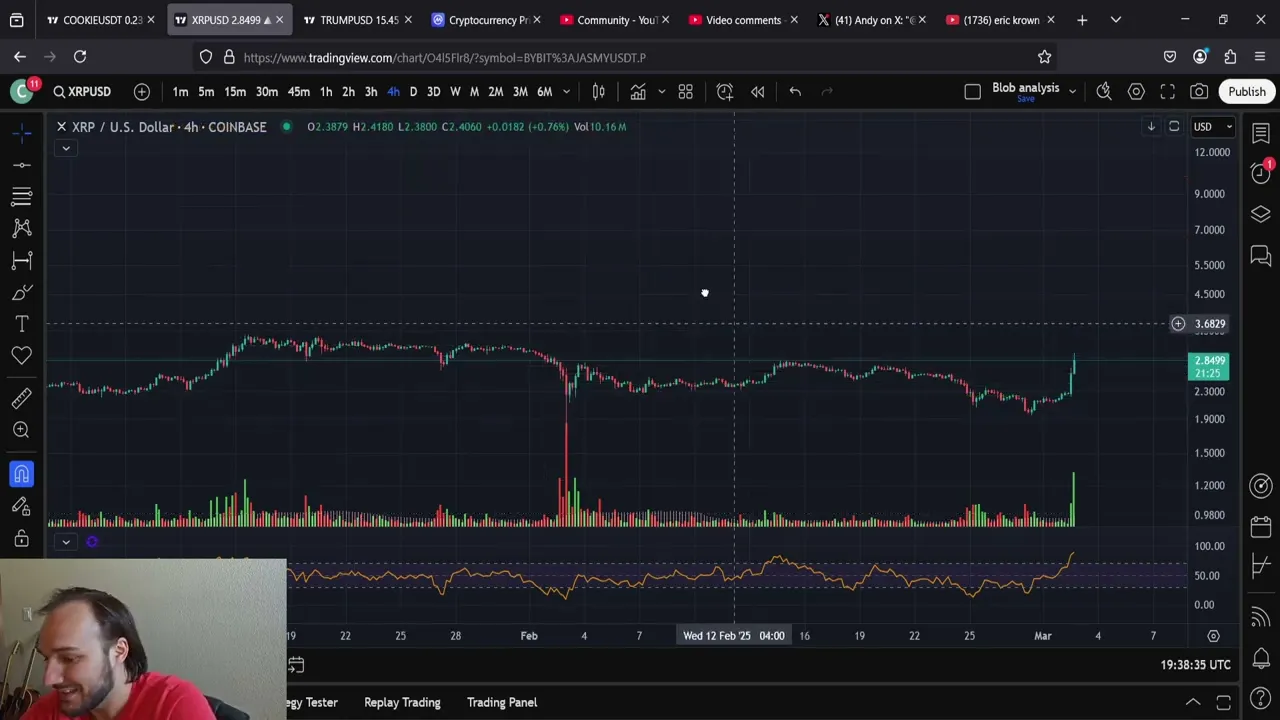1280x720 pixels.
Task: Open quick search icon in toolbar
Action: [1104, 92]
